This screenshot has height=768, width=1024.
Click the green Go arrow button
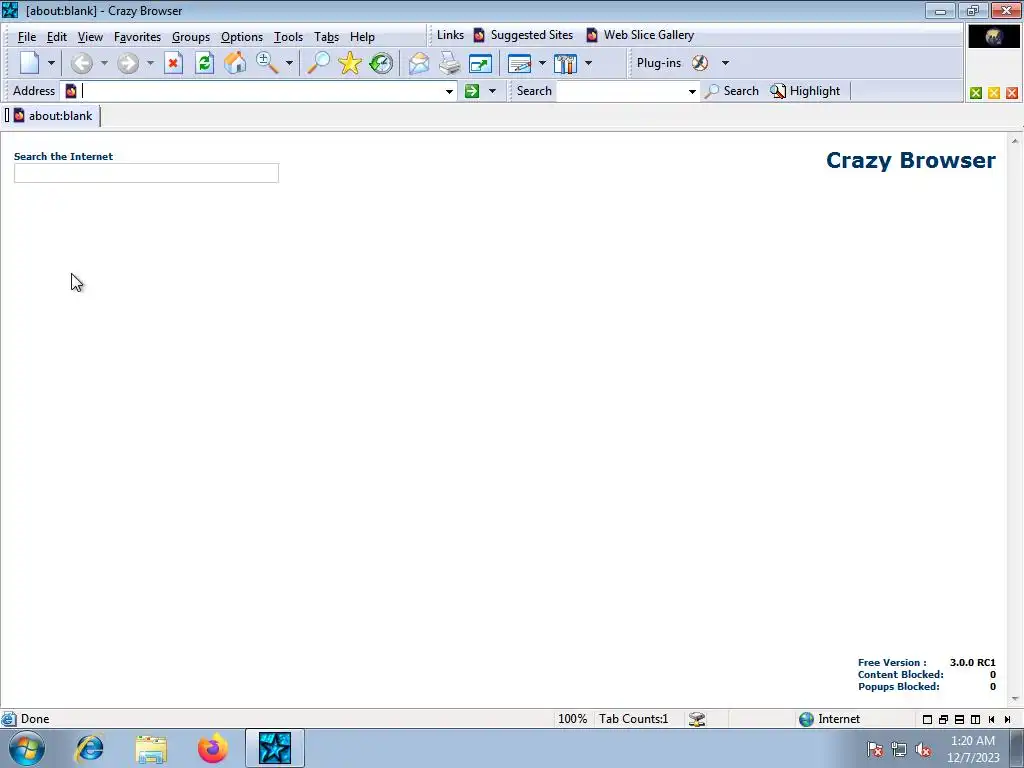click(x=472, y=91)
